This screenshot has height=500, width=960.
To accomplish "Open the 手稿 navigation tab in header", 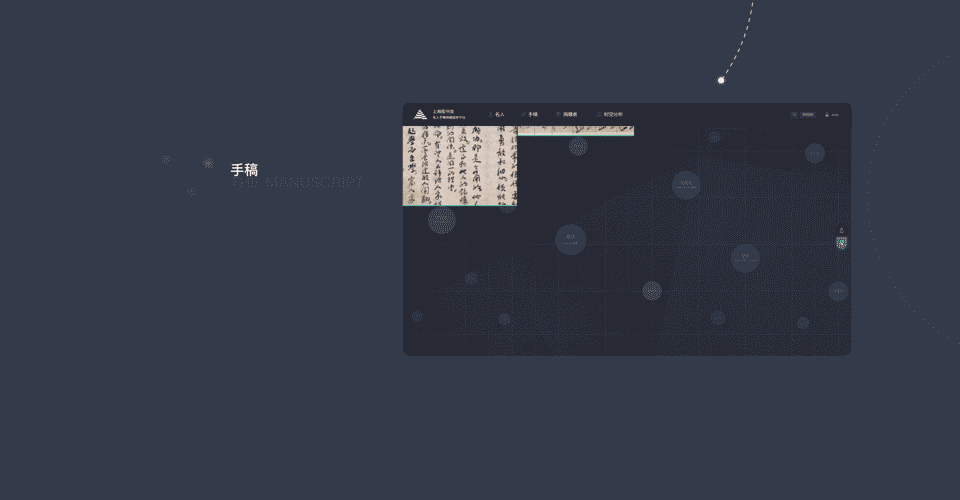I will pyautogui.click(x=530, y=114).
